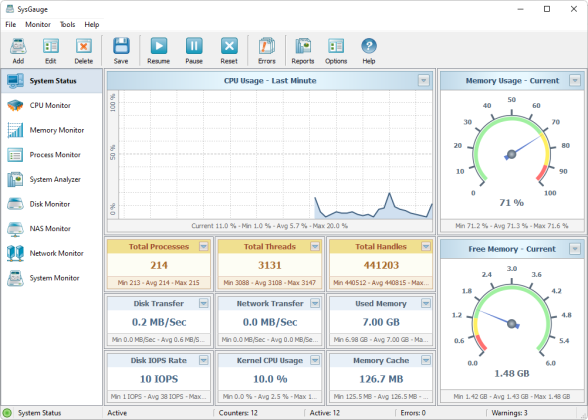This screenshot has width=588, height=420.
Task: Open Network Monitor from the sidebar
Action: click(51, 254)
